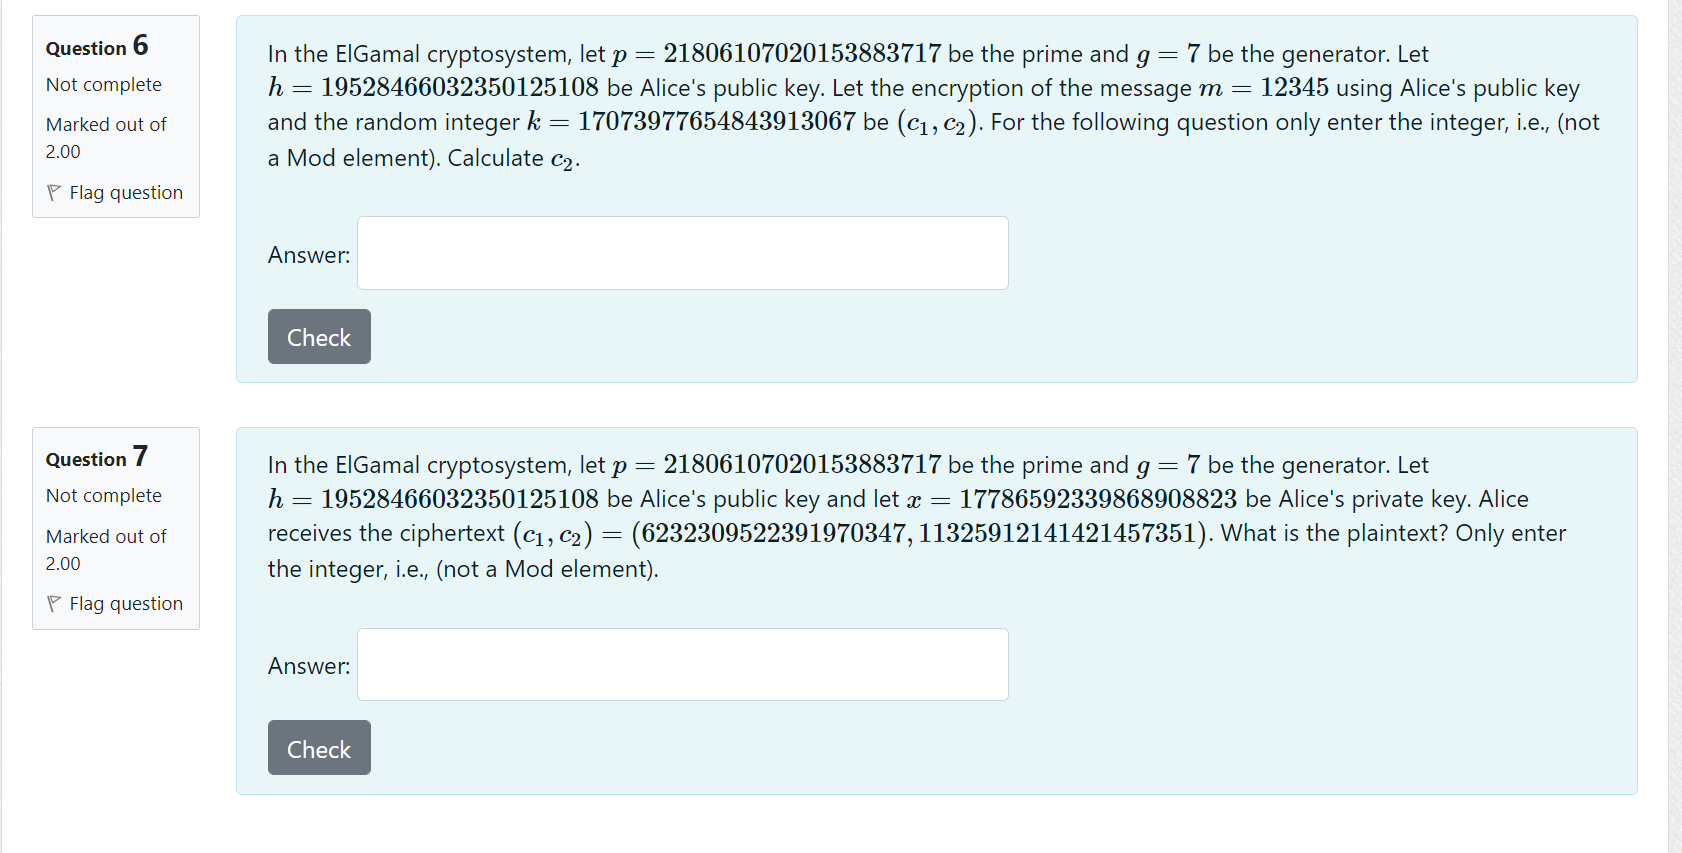Select the Question 7 heading
This screenshot has height=853, width=1682.
(x=96, y=457)
